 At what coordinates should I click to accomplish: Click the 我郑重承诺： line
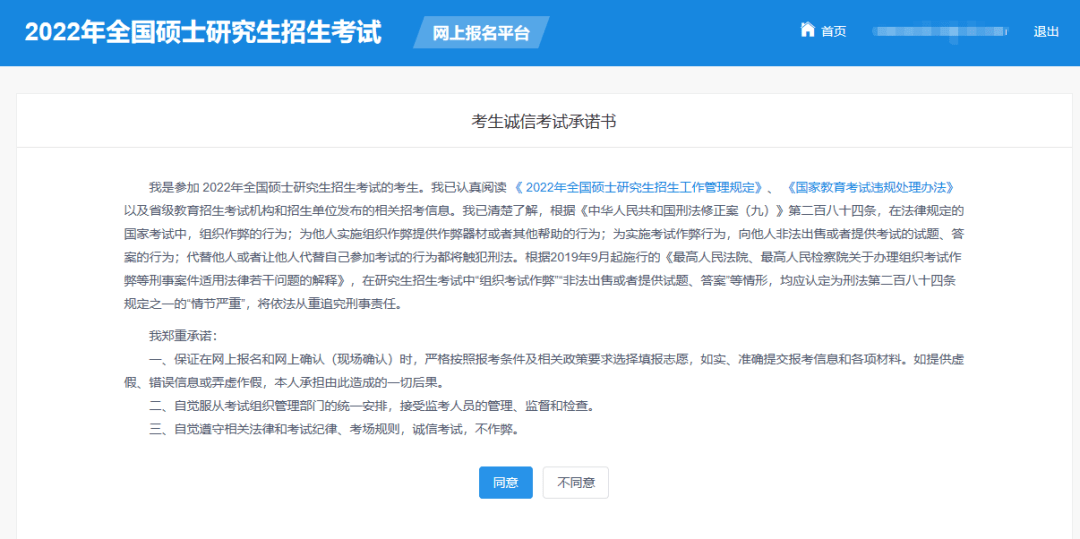click(x=183, y=337)
